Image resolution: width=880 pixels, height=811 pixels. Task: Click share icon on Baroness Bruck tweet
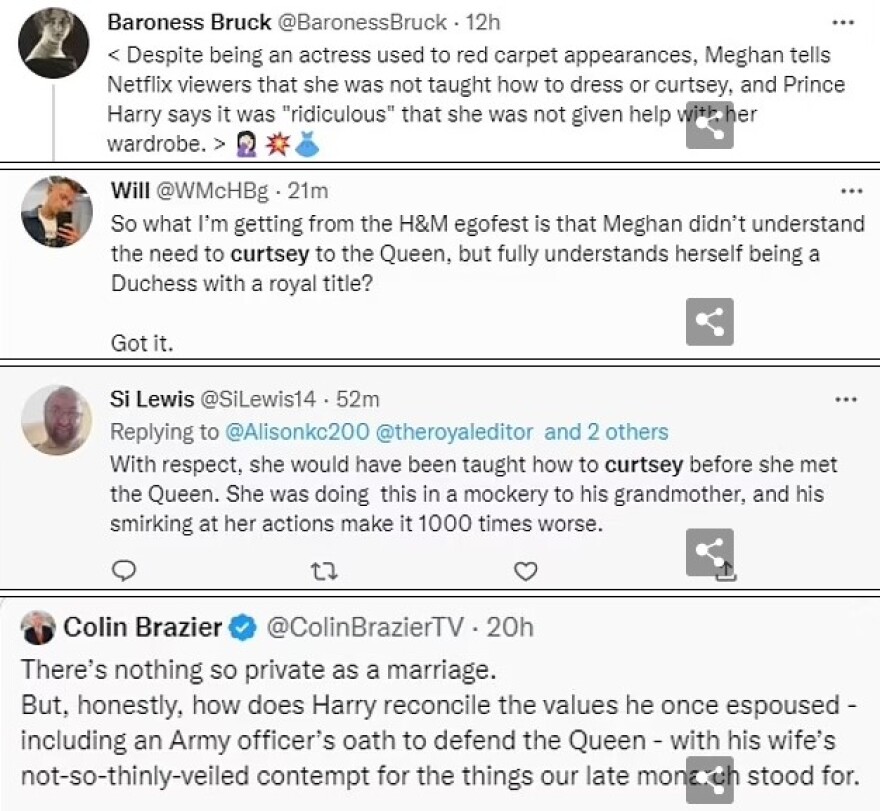coord(709,125)
